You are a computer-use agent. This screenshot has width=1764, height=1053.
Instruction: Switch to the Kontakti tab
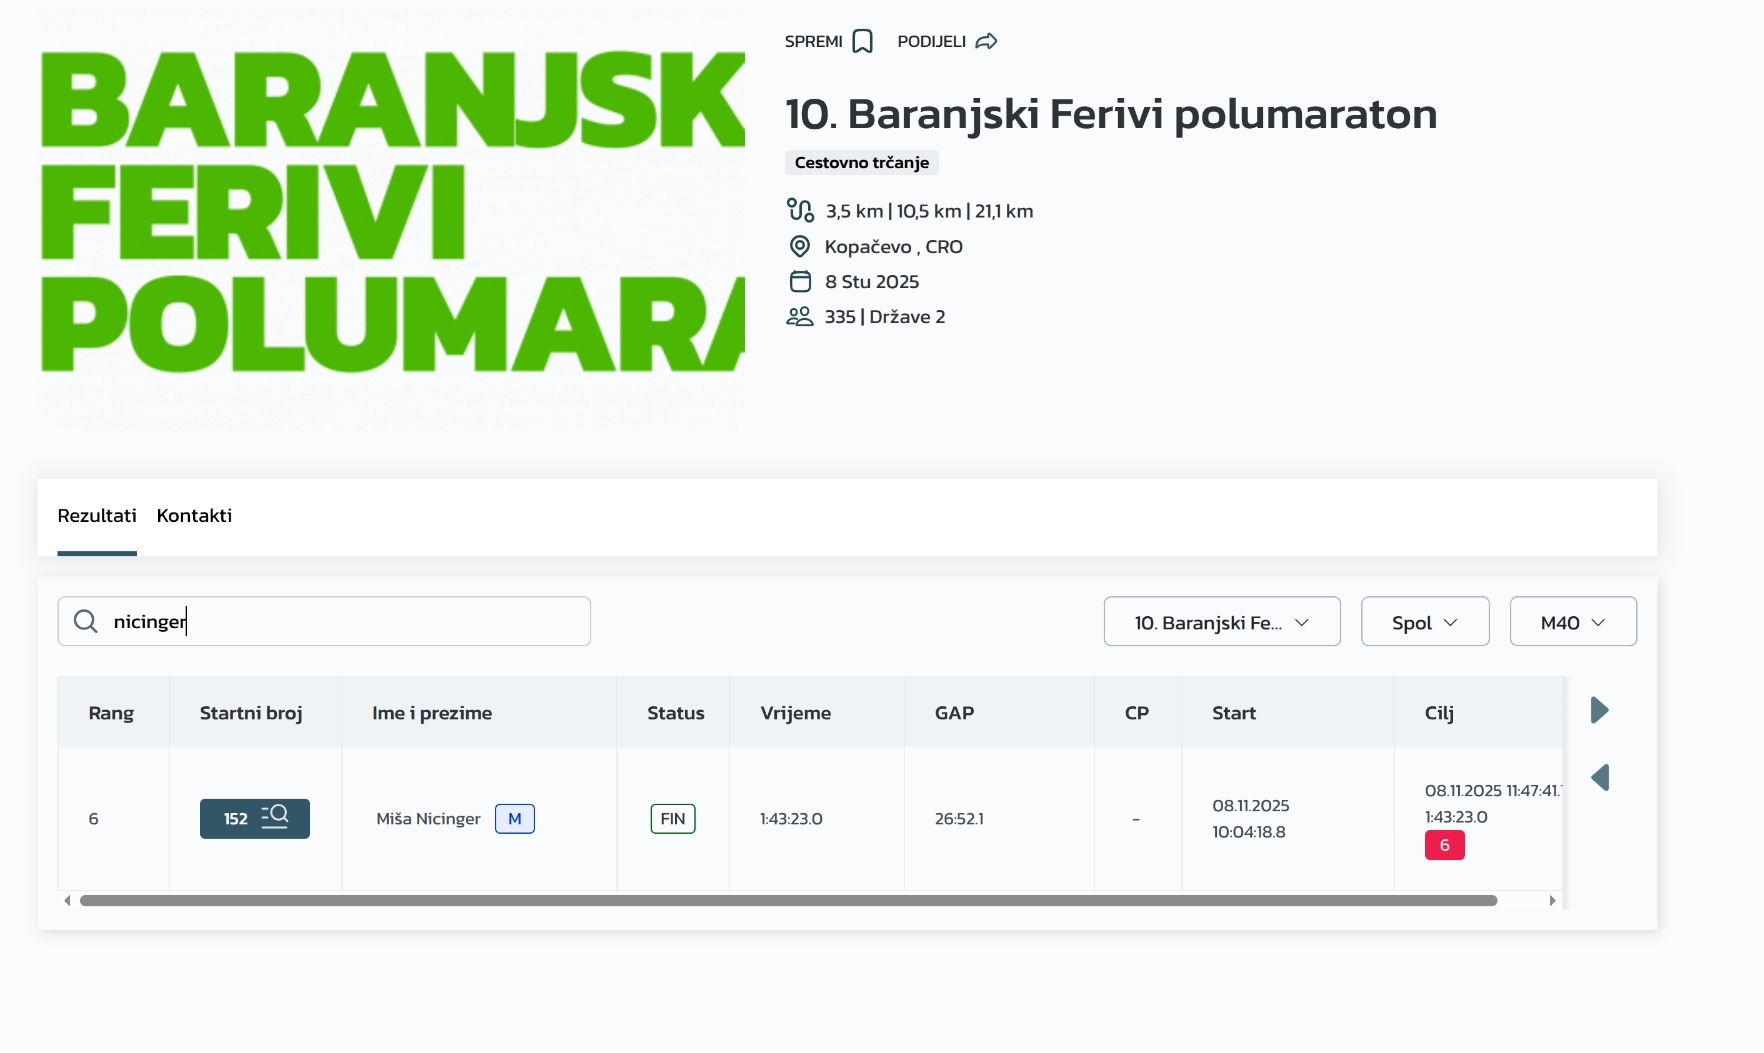(x=194, y=516)
